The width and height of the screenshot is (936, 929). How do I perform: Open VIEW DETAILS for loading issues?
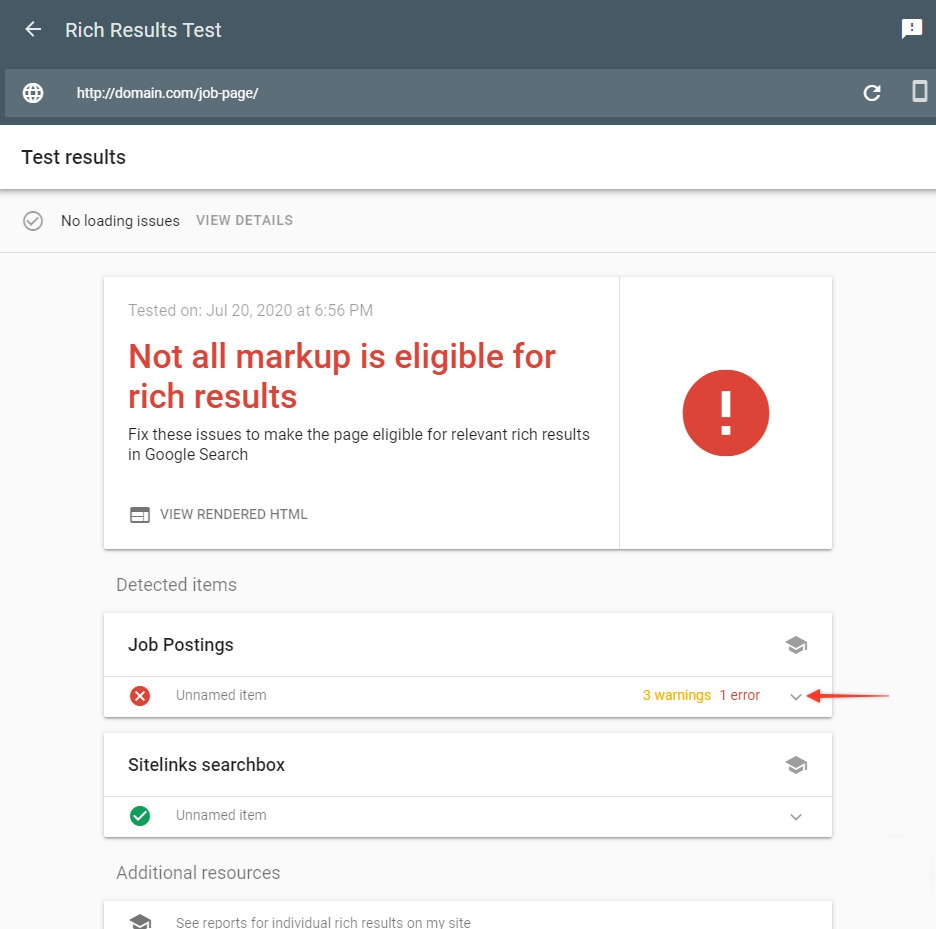244,221
